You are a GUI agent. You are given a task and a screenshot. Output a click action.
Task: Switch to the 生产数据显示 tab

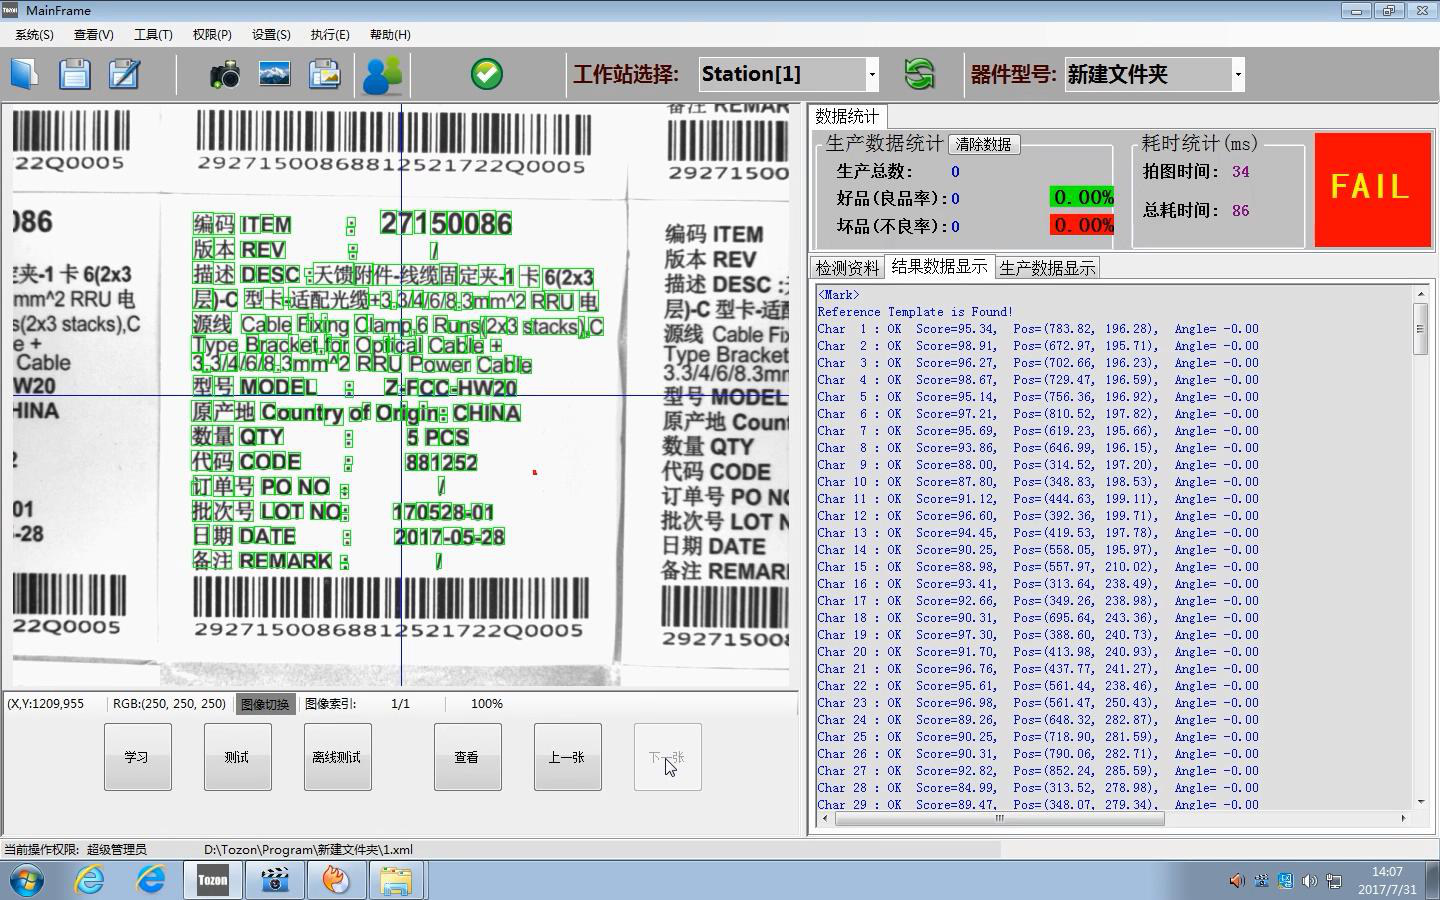tap(1047, 268)
